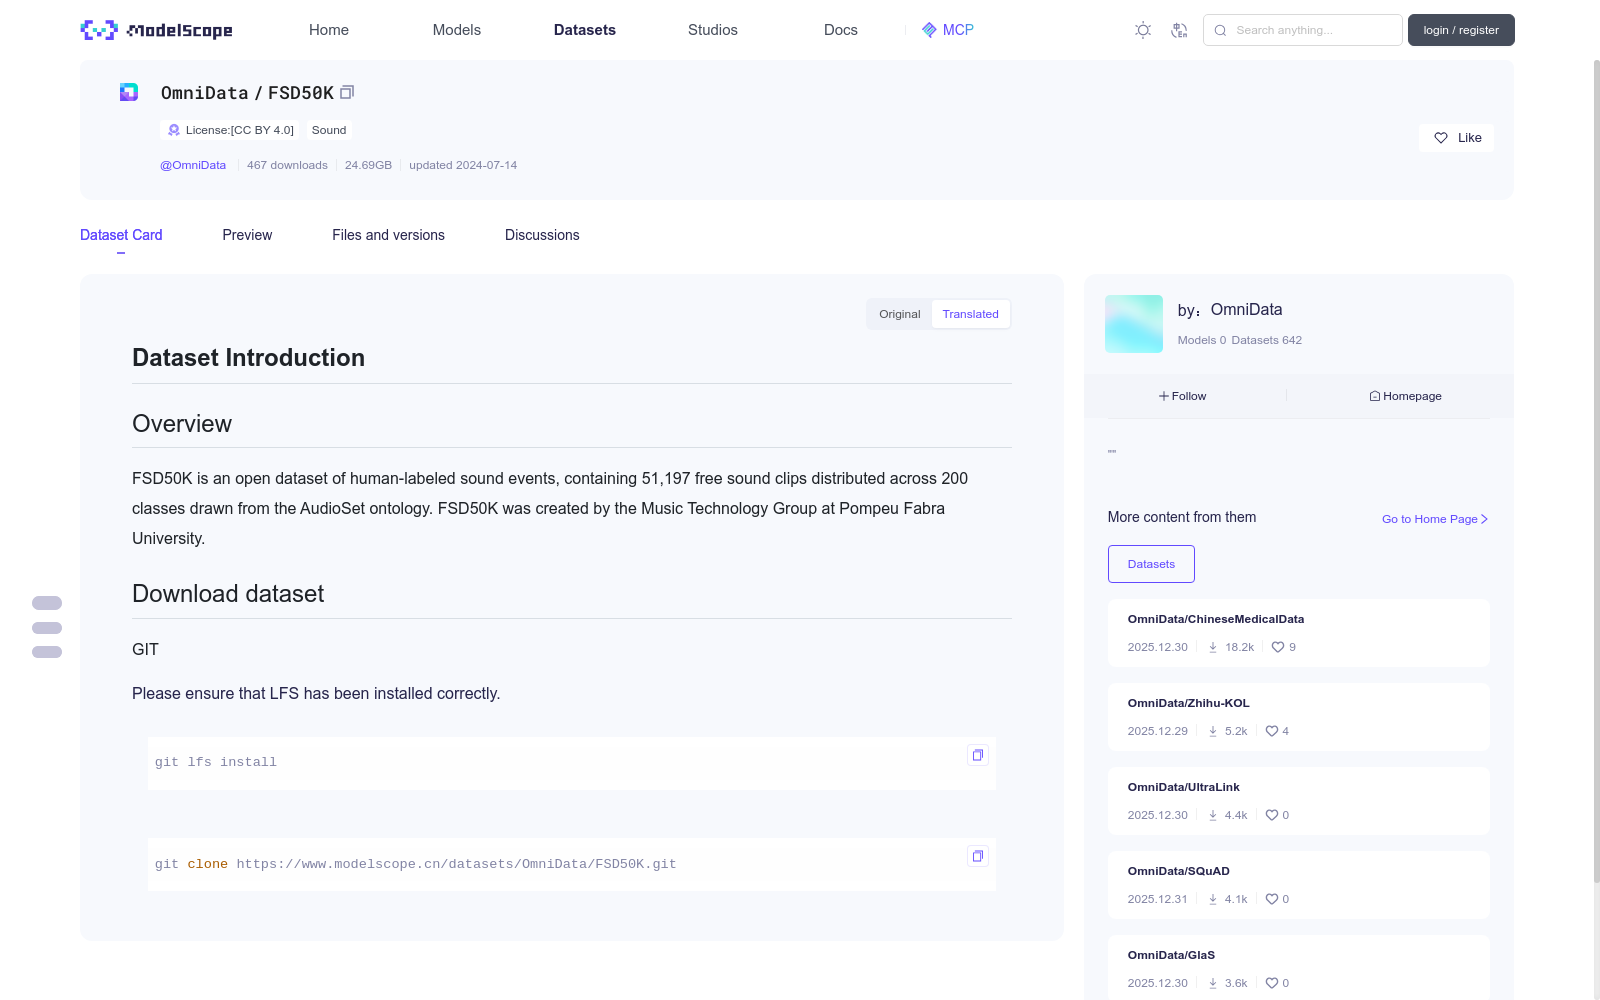Follow the OmniData author

coord(1182,396)
